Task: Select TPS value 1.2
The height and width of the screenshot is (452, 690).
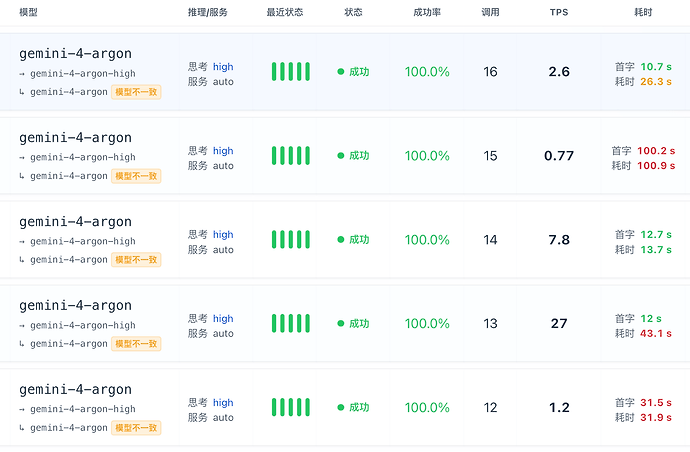Action: click(559, 408)
